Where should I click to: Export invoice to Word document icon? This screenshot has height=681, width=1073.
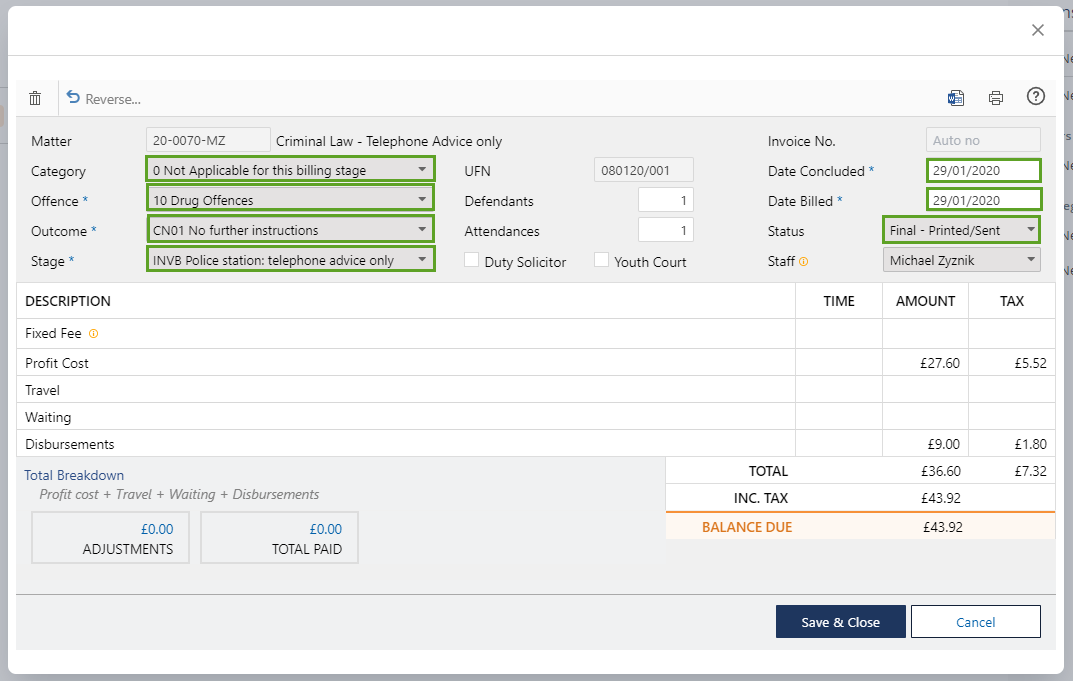(x=956, y=98)
